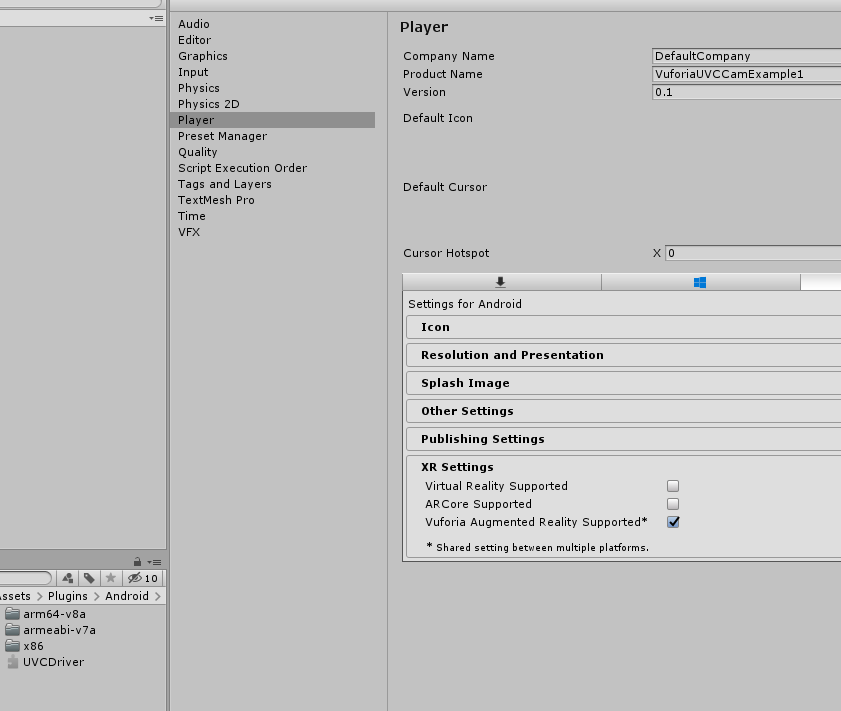Viewport: 841px width, 711px height.
Task: Click the search by label tag icon
Action: [90, 577]
